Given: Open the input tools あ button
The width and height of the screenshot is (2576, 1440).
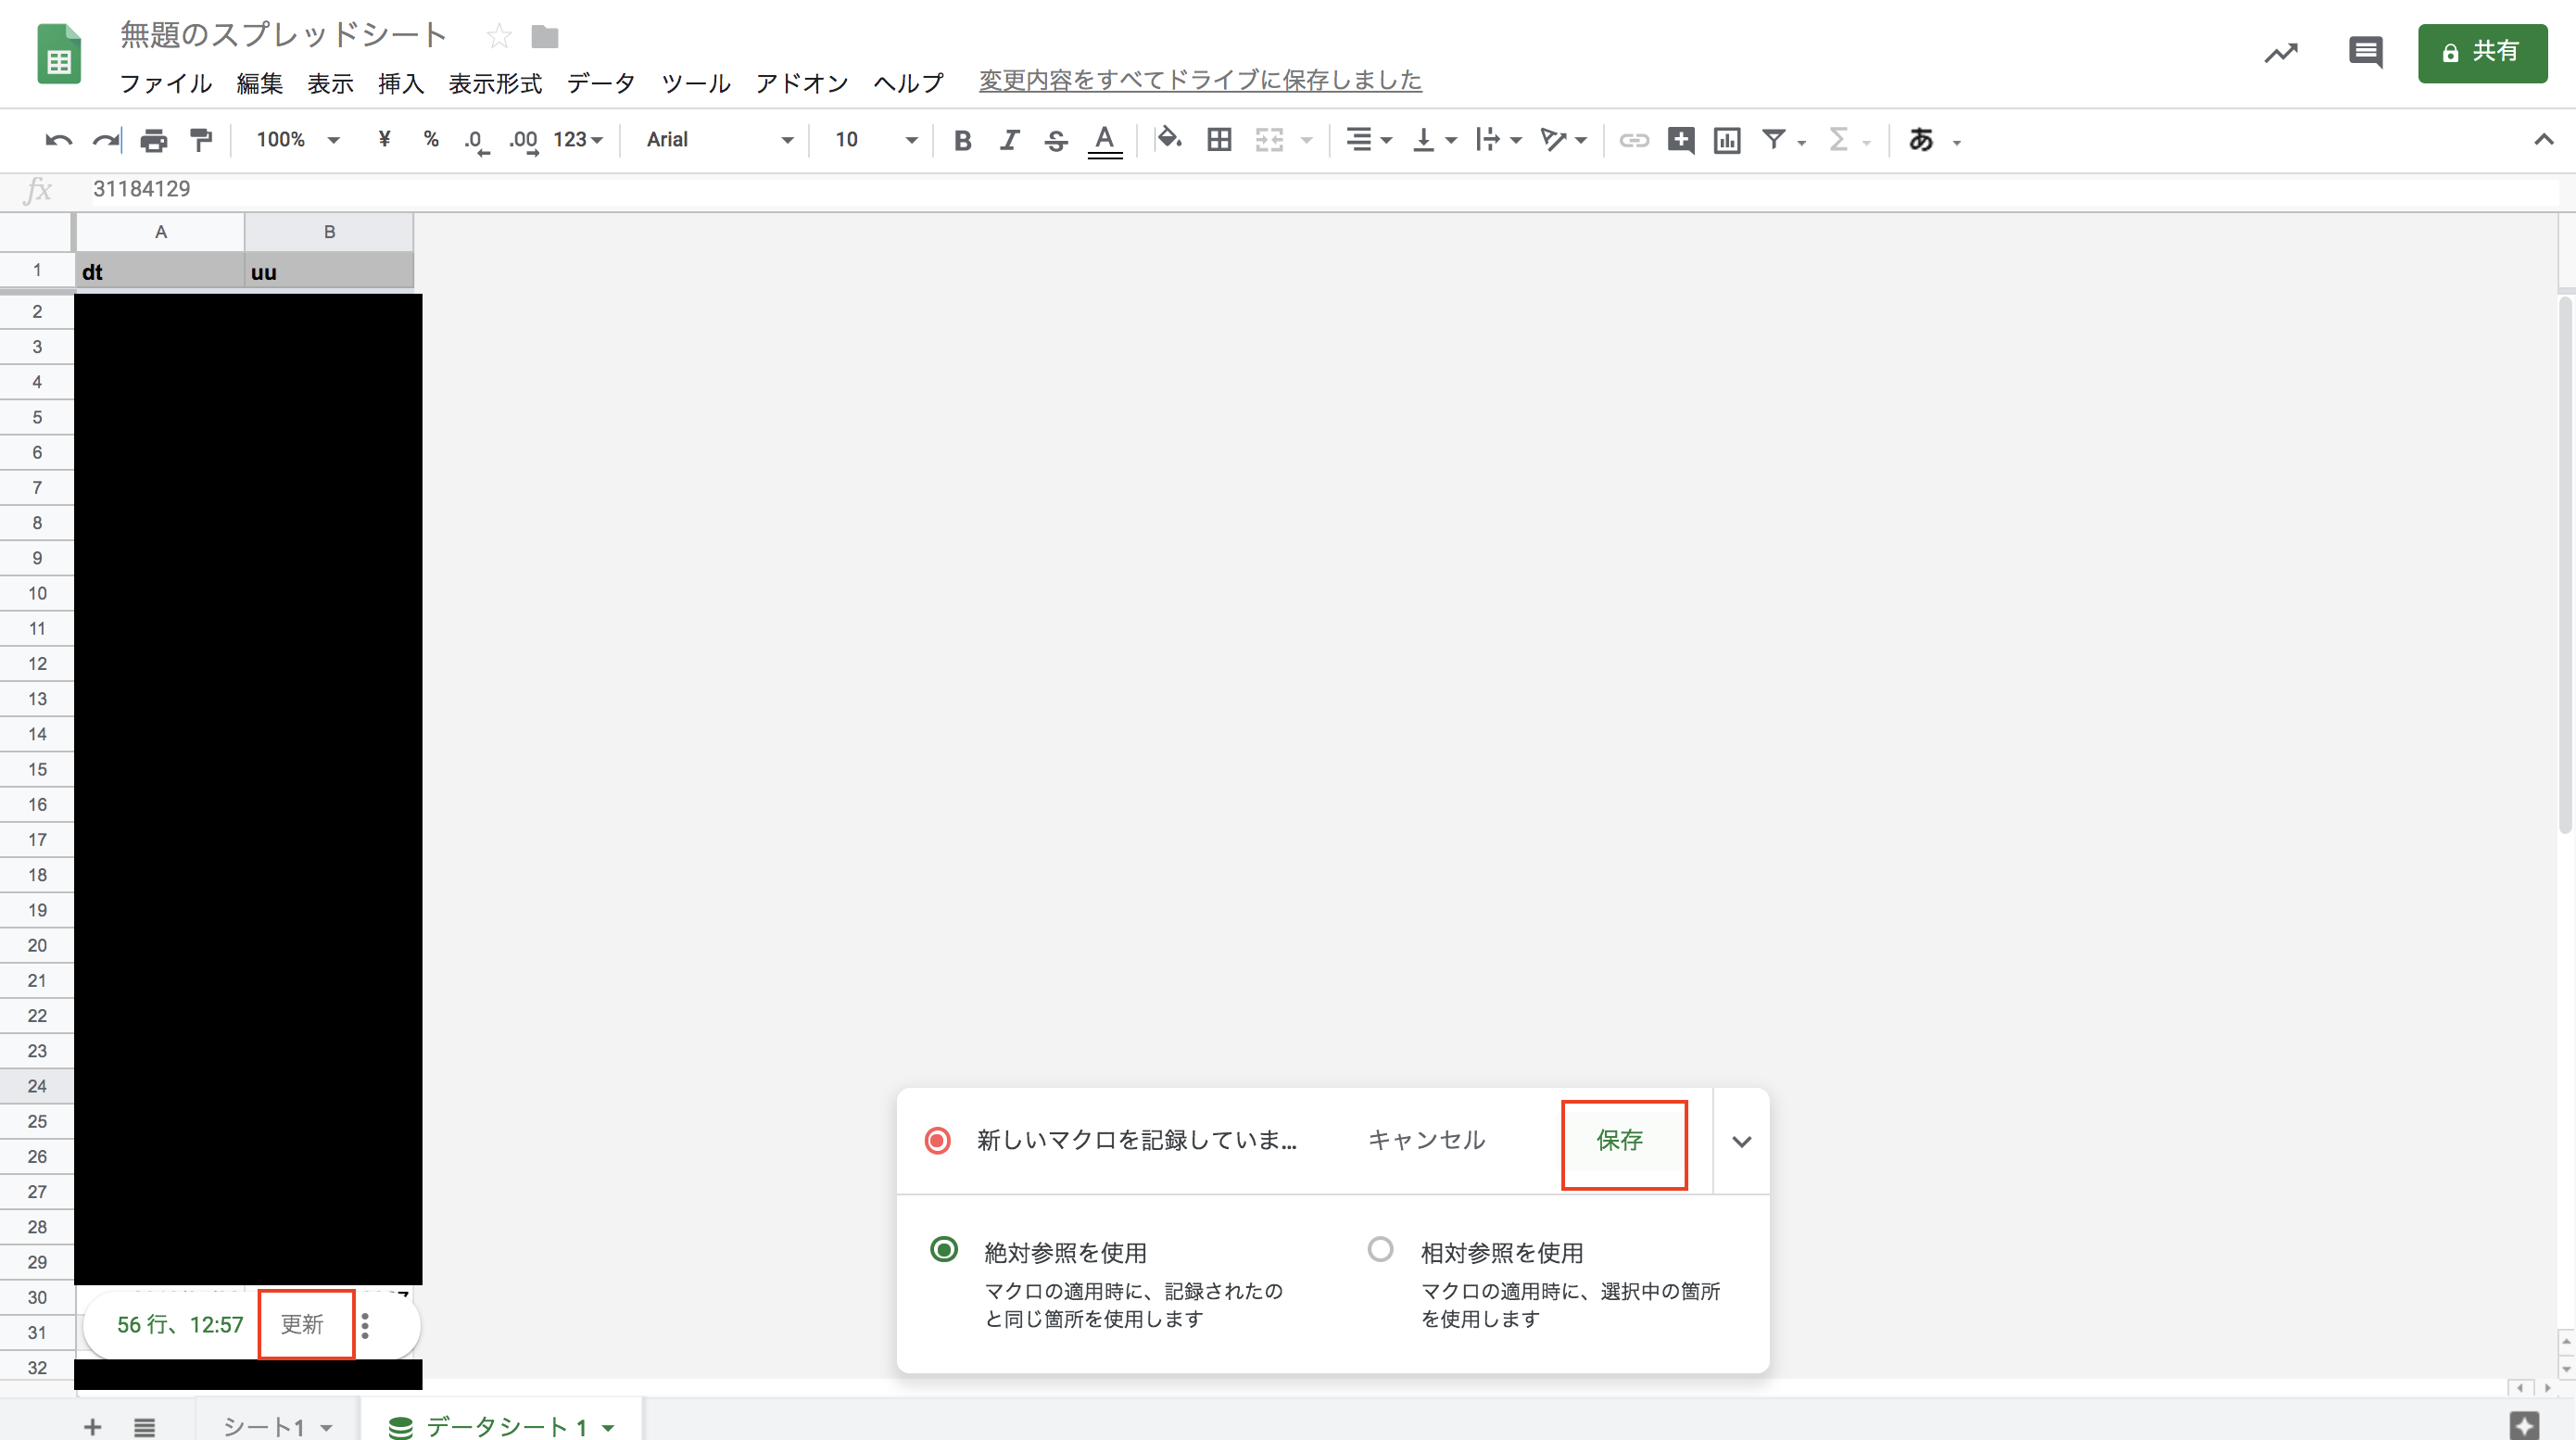Looking at the screenshot, I should pyautogui.click(x=1920, y=140).
